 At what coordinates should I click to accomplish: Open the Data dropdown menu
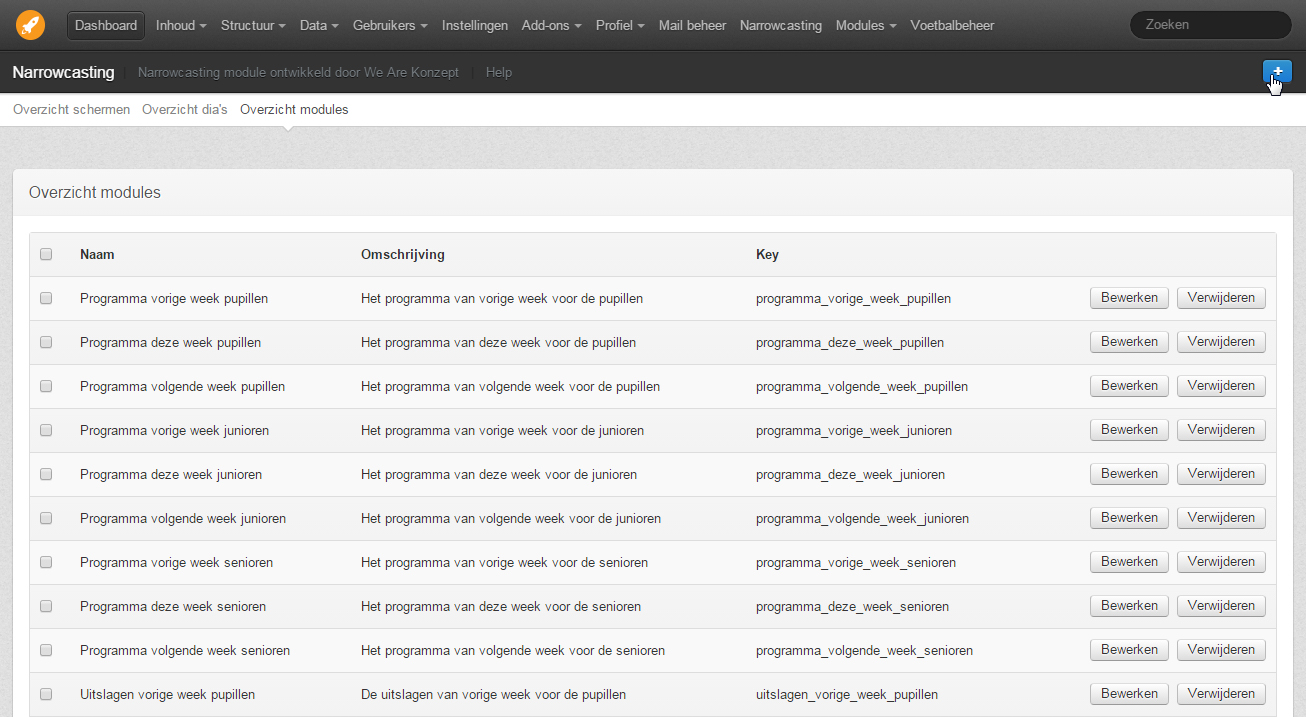point(319,25)
